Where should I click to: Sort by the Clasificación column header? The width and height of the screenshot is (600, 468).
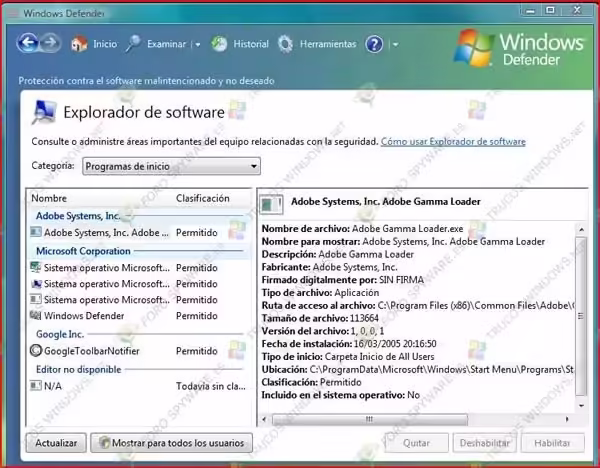click(203, 198)
